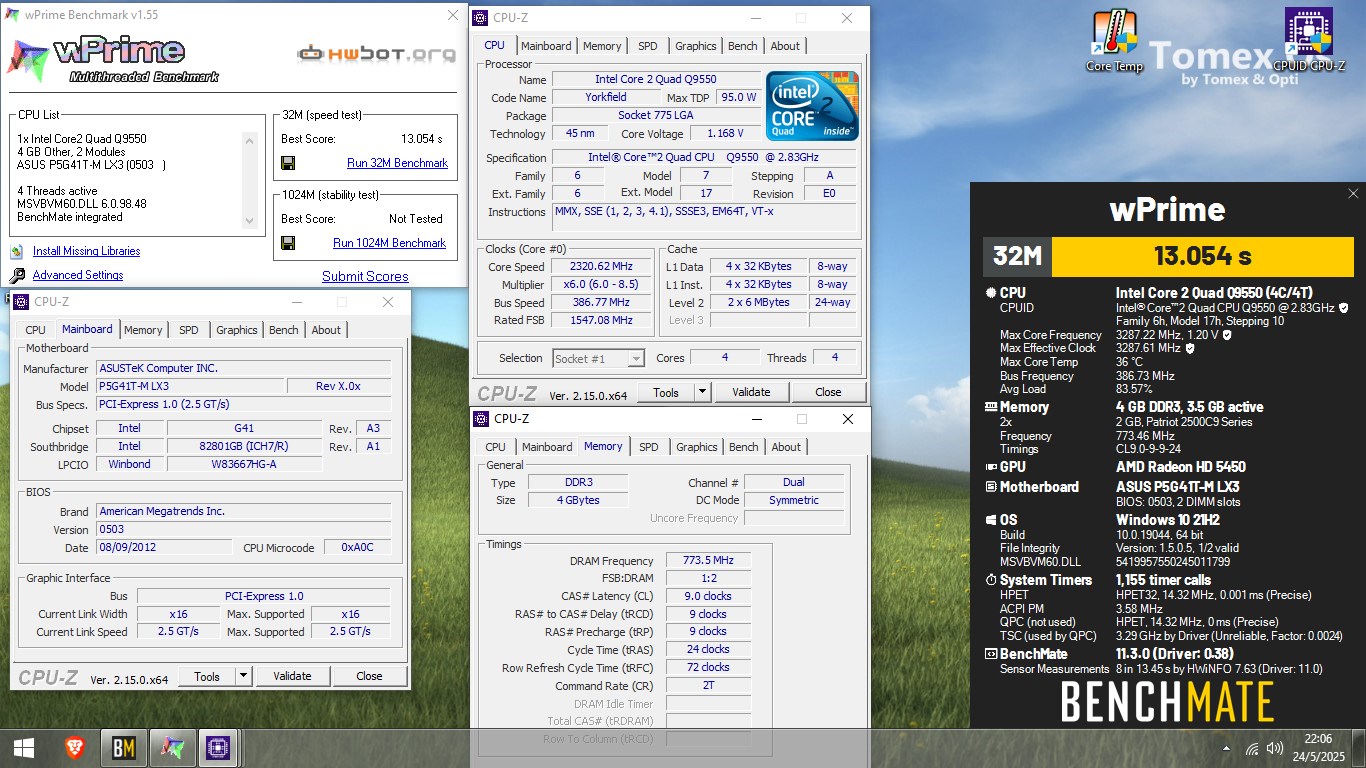Launch the Brave browser from the taskbar
1366x768 pixels.
point(75,747)
